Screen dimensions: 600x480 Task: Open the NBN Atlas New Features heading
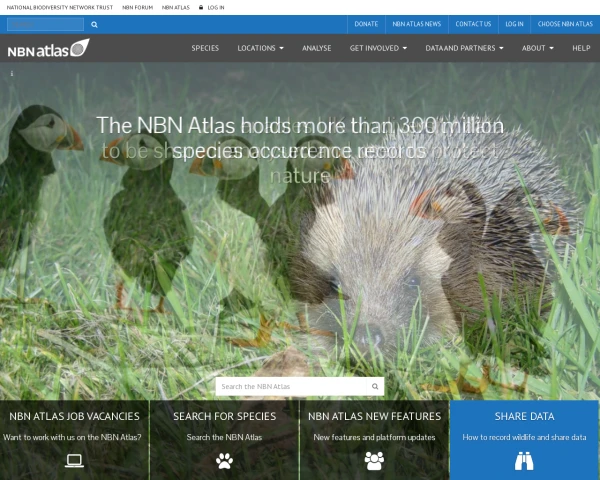tap(374, 416)
